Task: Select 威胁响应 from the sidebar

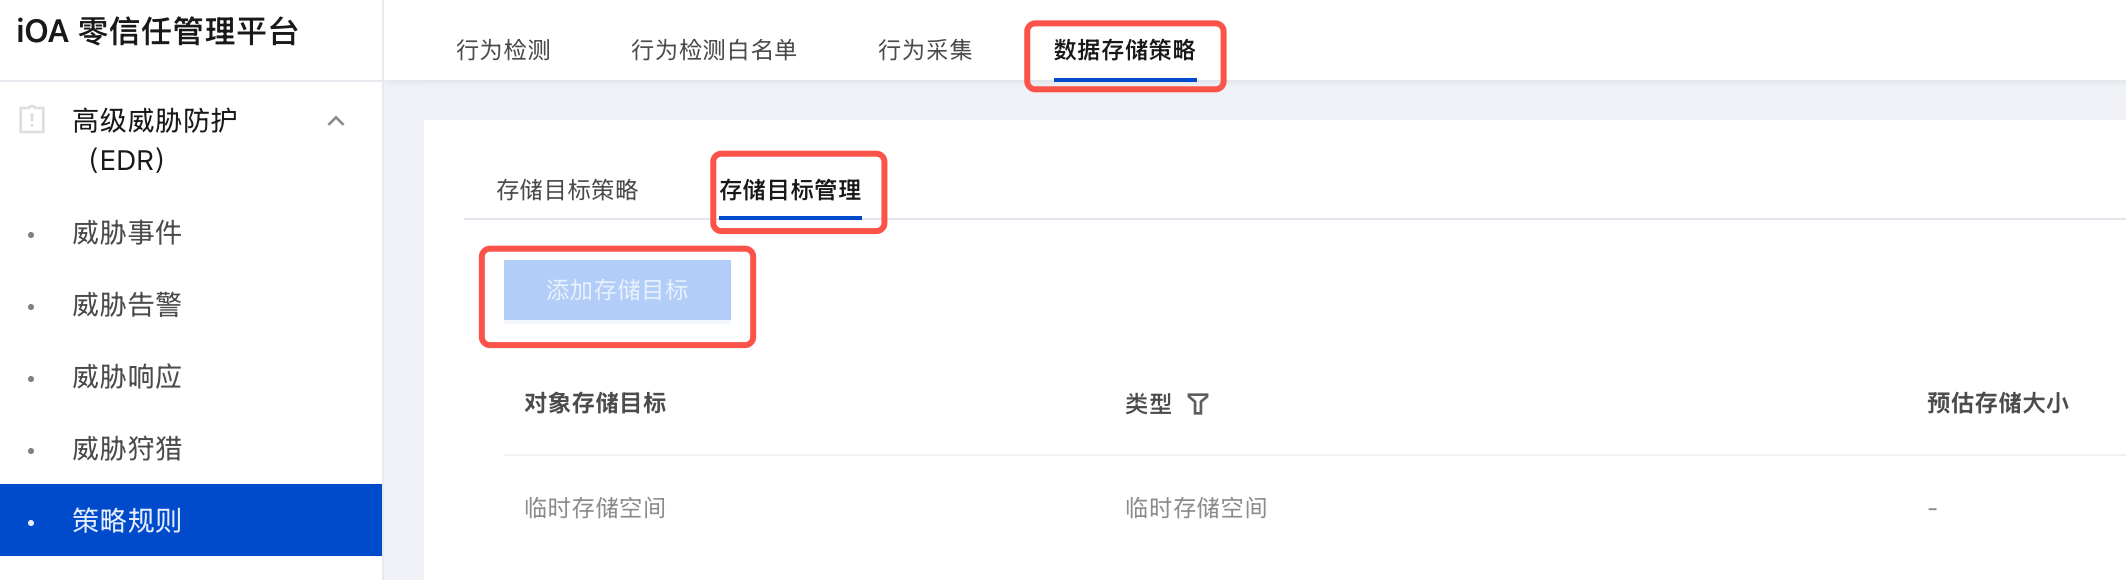Action: 127,377
